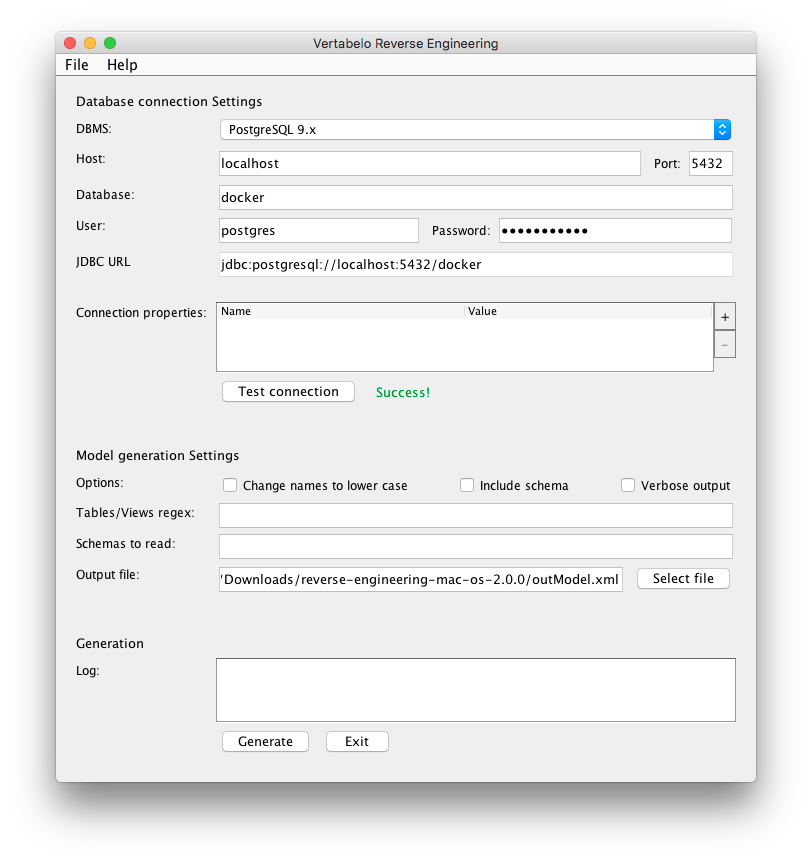Add a connection property with plus button
The height and width of the screenshot is (862, 812).
[725, 317]
